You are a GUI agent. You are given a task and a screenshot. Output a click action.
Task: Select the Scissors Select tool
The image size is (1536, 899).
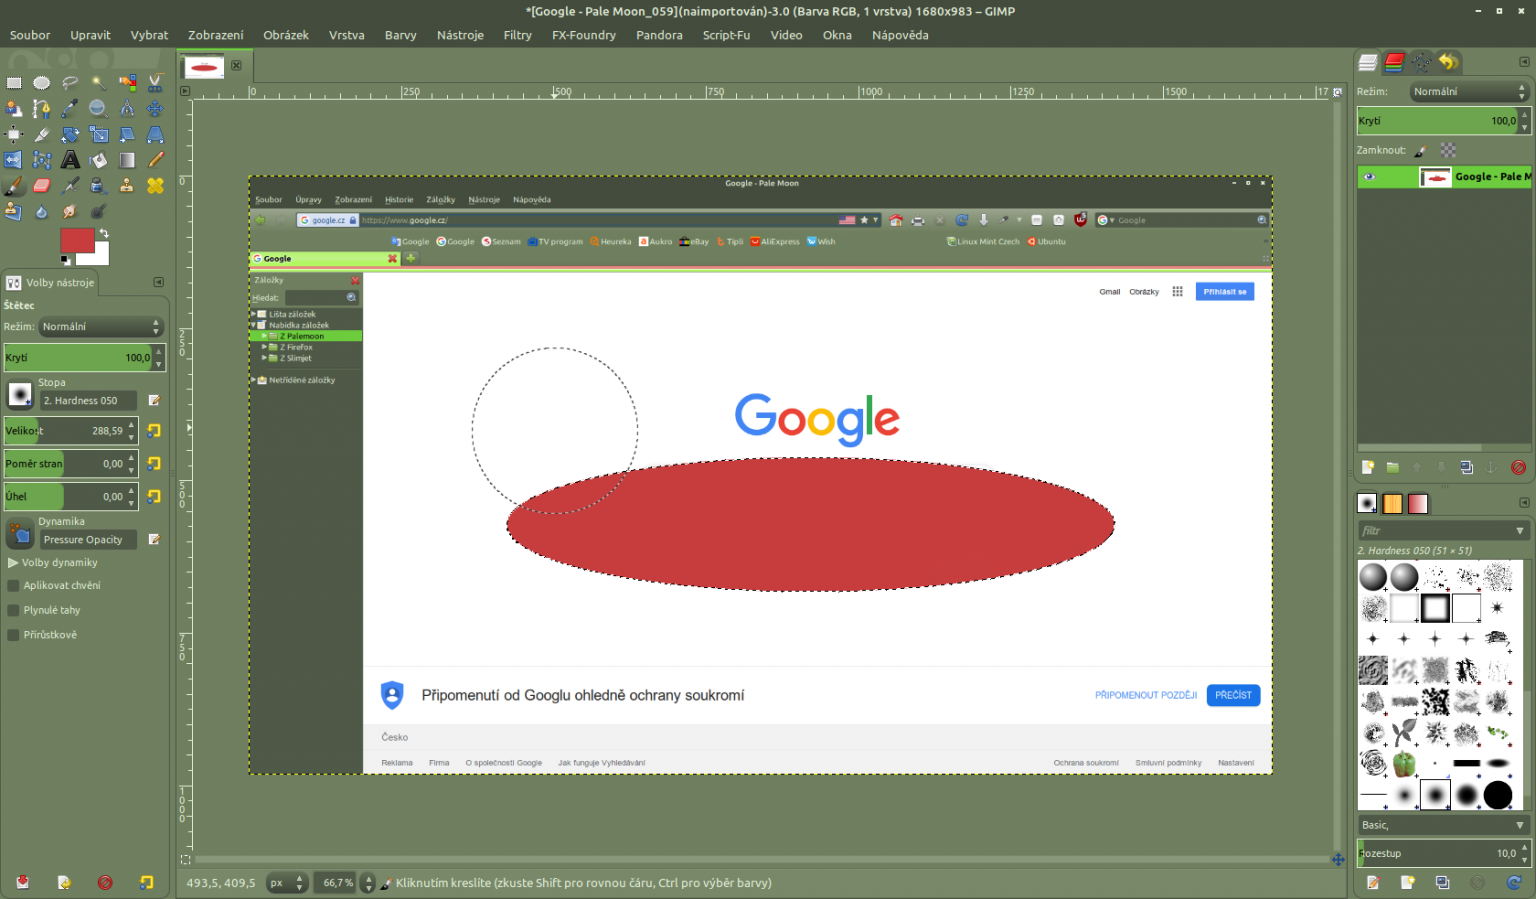155,83
